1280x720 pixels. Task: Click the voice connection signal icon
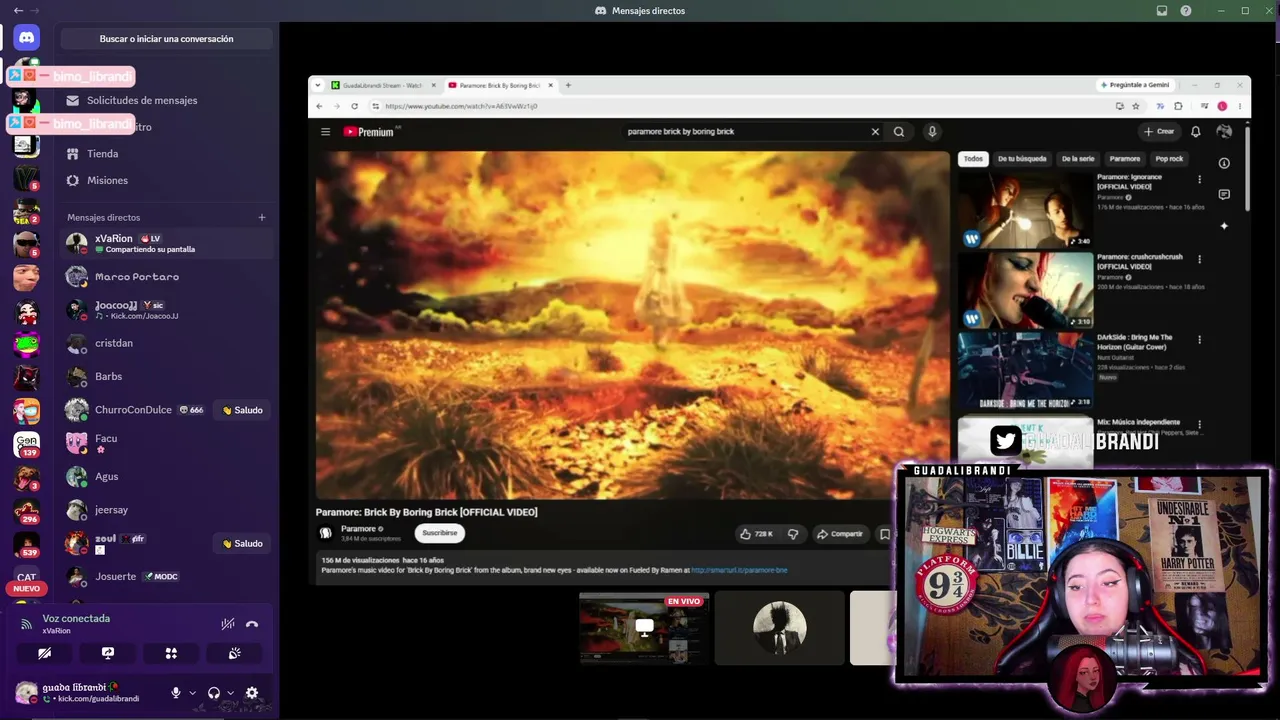[x=27, y=624]
